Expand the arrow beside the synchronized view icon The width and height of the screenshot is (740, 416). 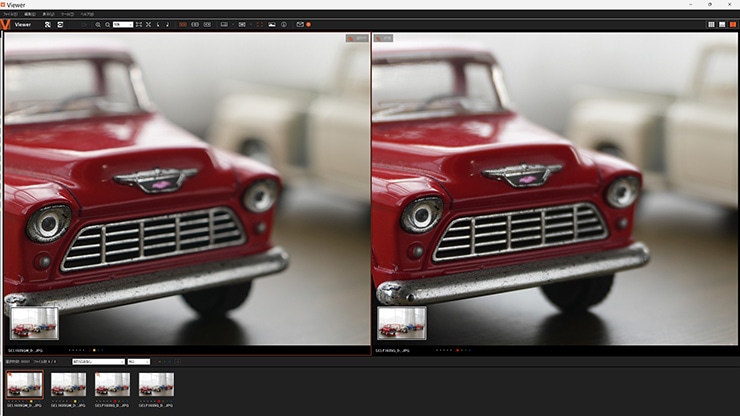pos(251,25)
